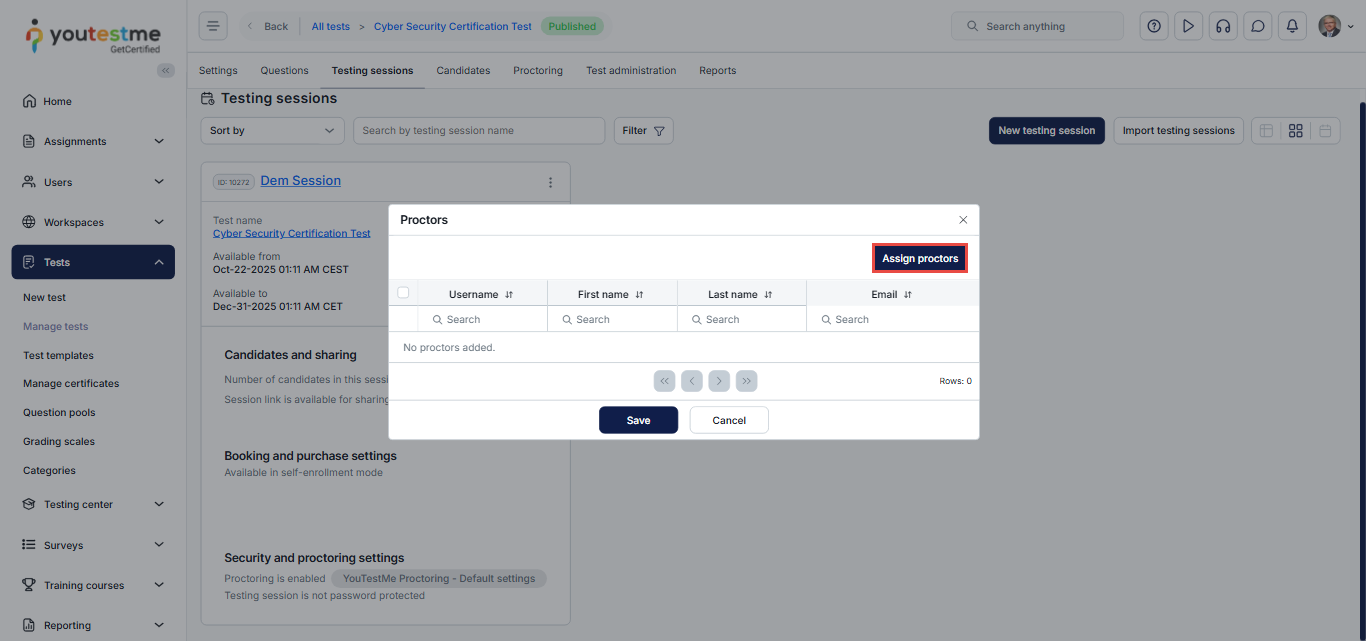This screenshot has width=1366, height=641.
Task: Focus the Search anything box
Action: point(1038,26)
